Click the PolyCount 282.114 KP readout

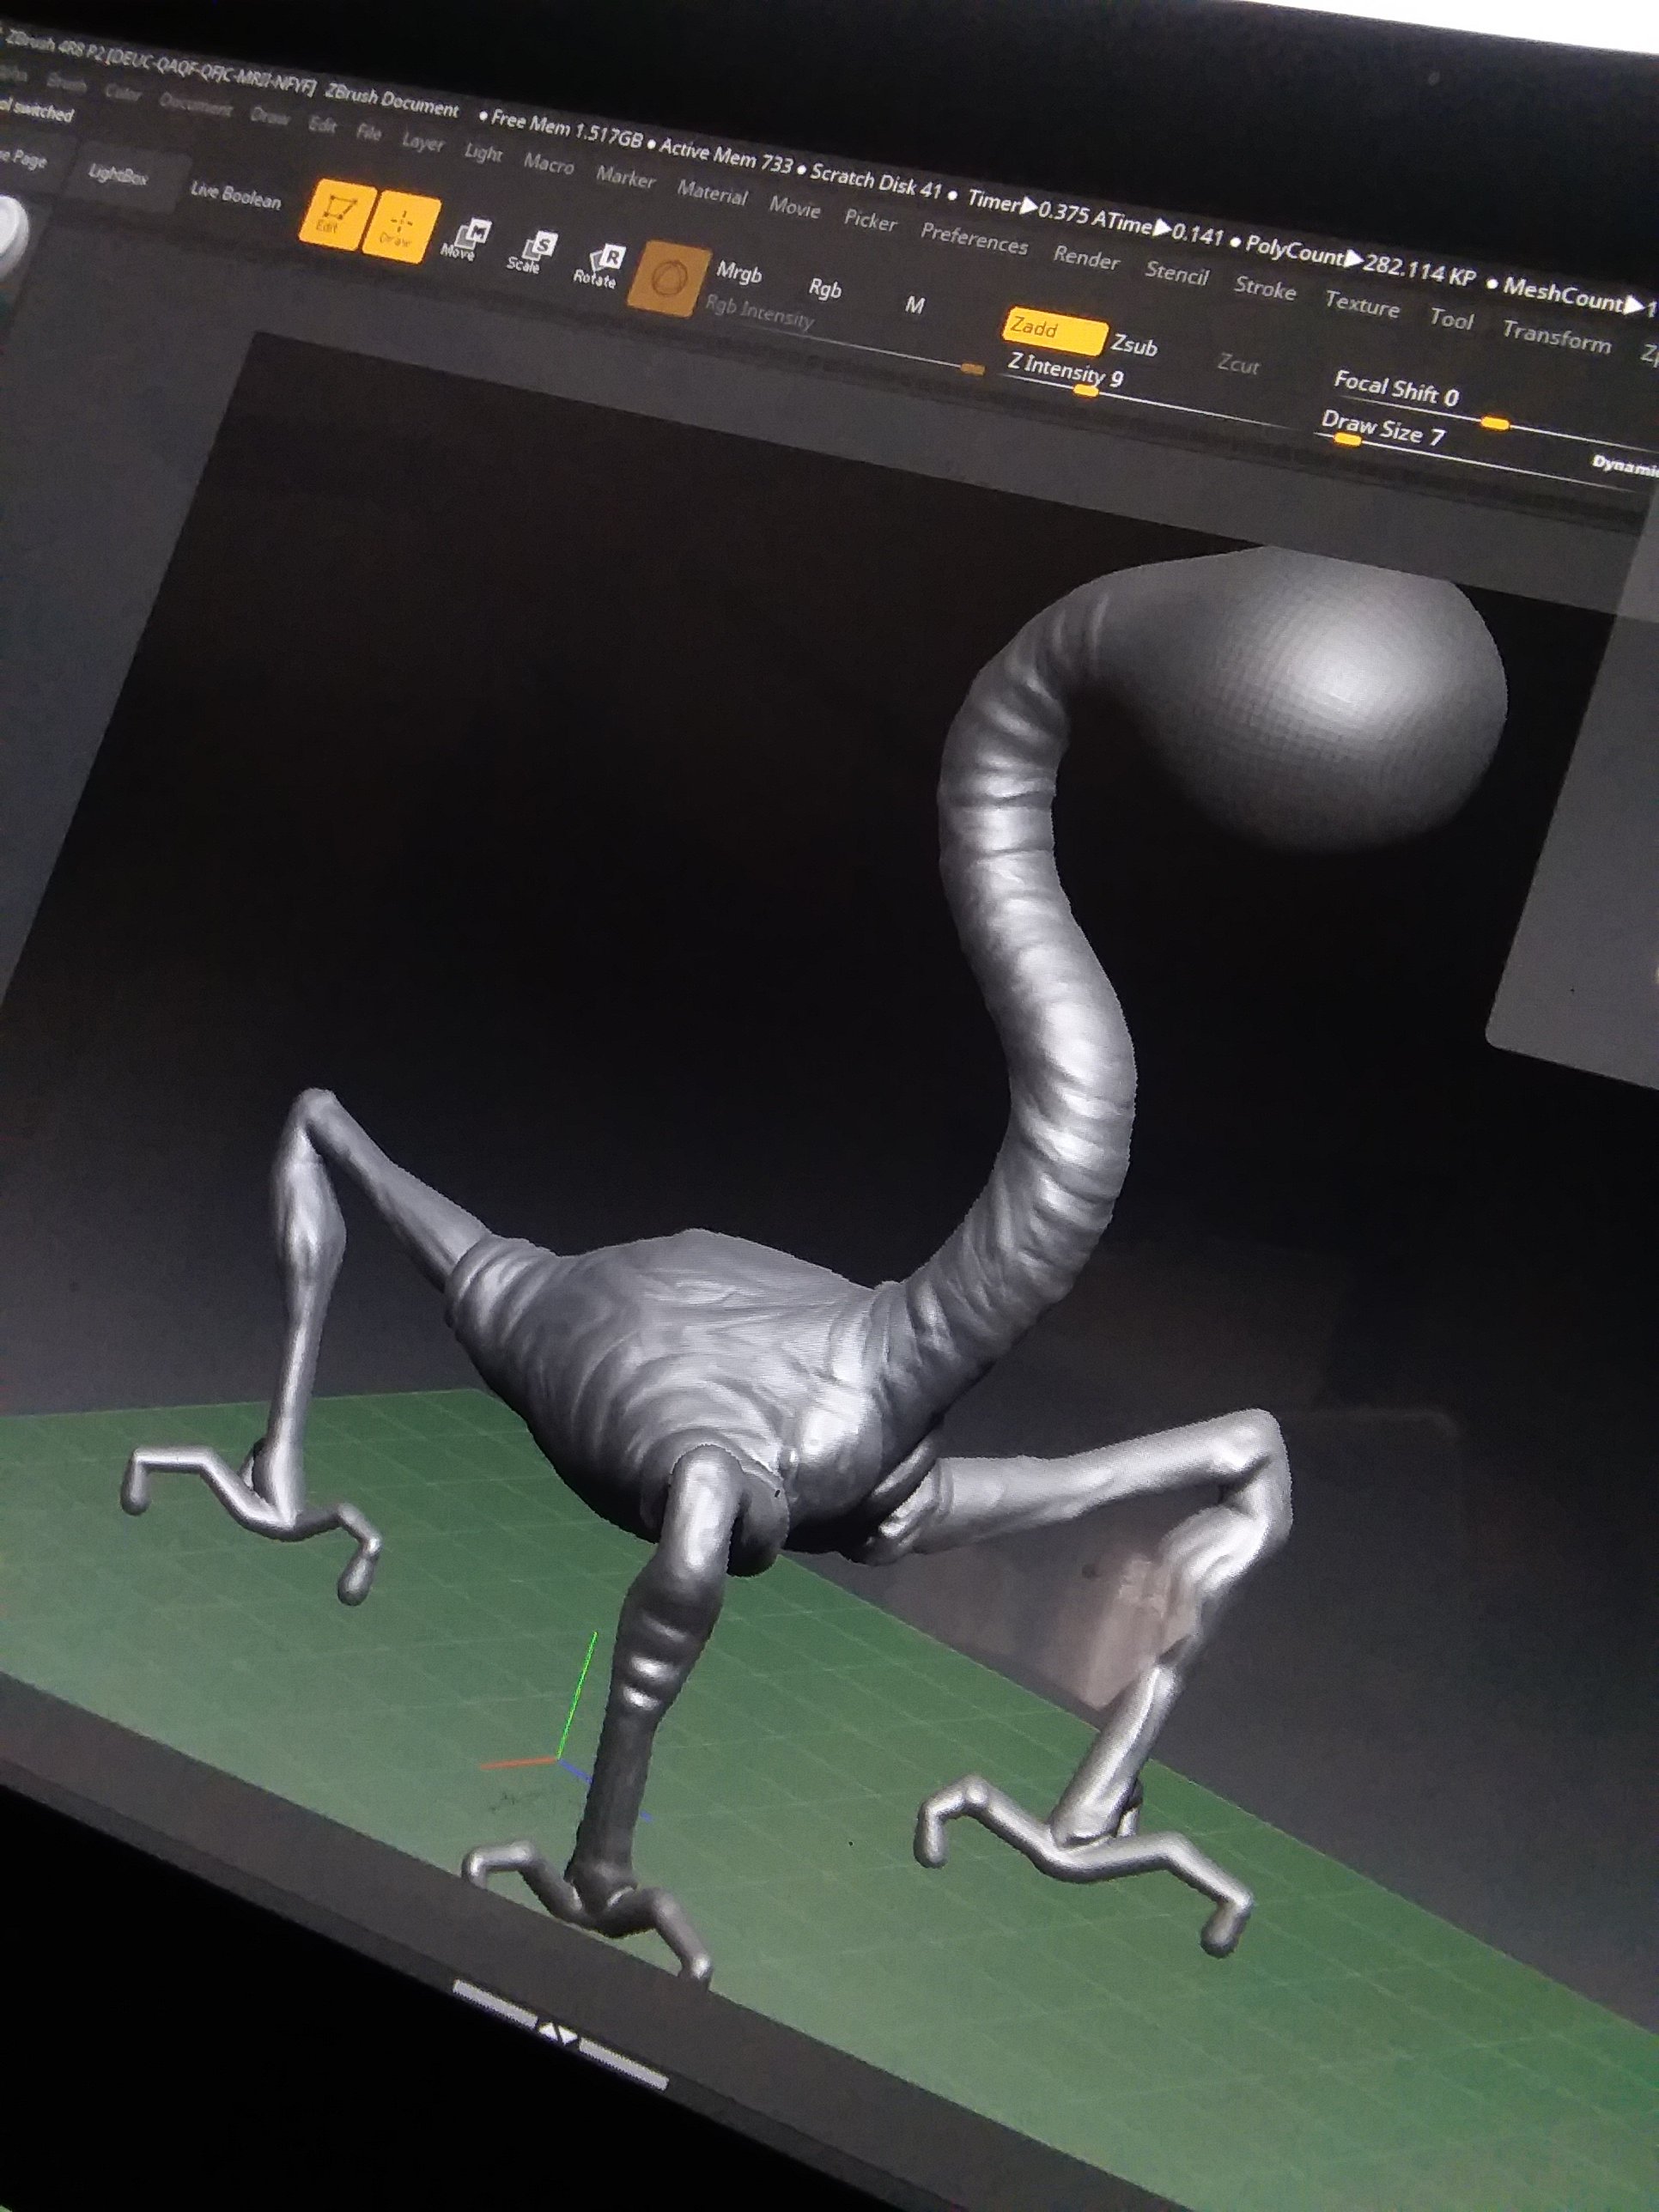tap(1359, 262)
